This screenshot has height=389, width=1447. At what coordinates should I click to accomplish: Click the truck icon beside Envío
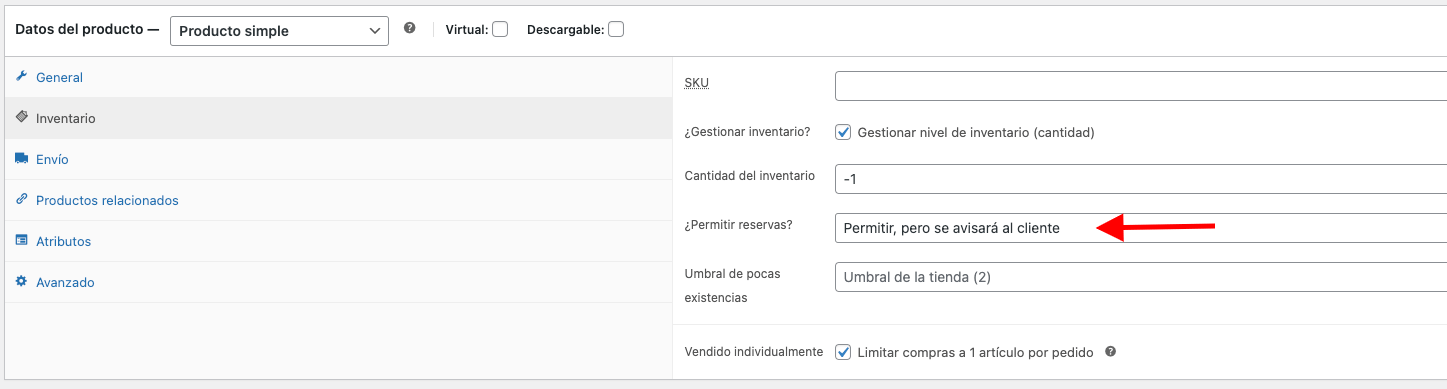pyautogui.click(x=21, y=158)
